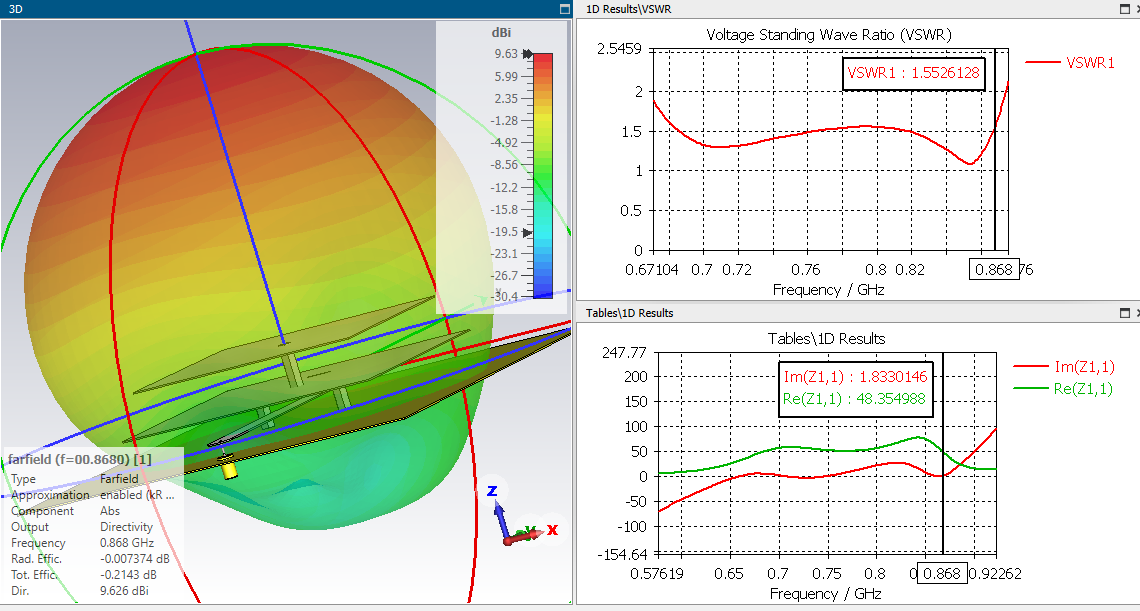Click the '247.77' y-axis maximum in the impedance plot

click(x=626, y=353)
